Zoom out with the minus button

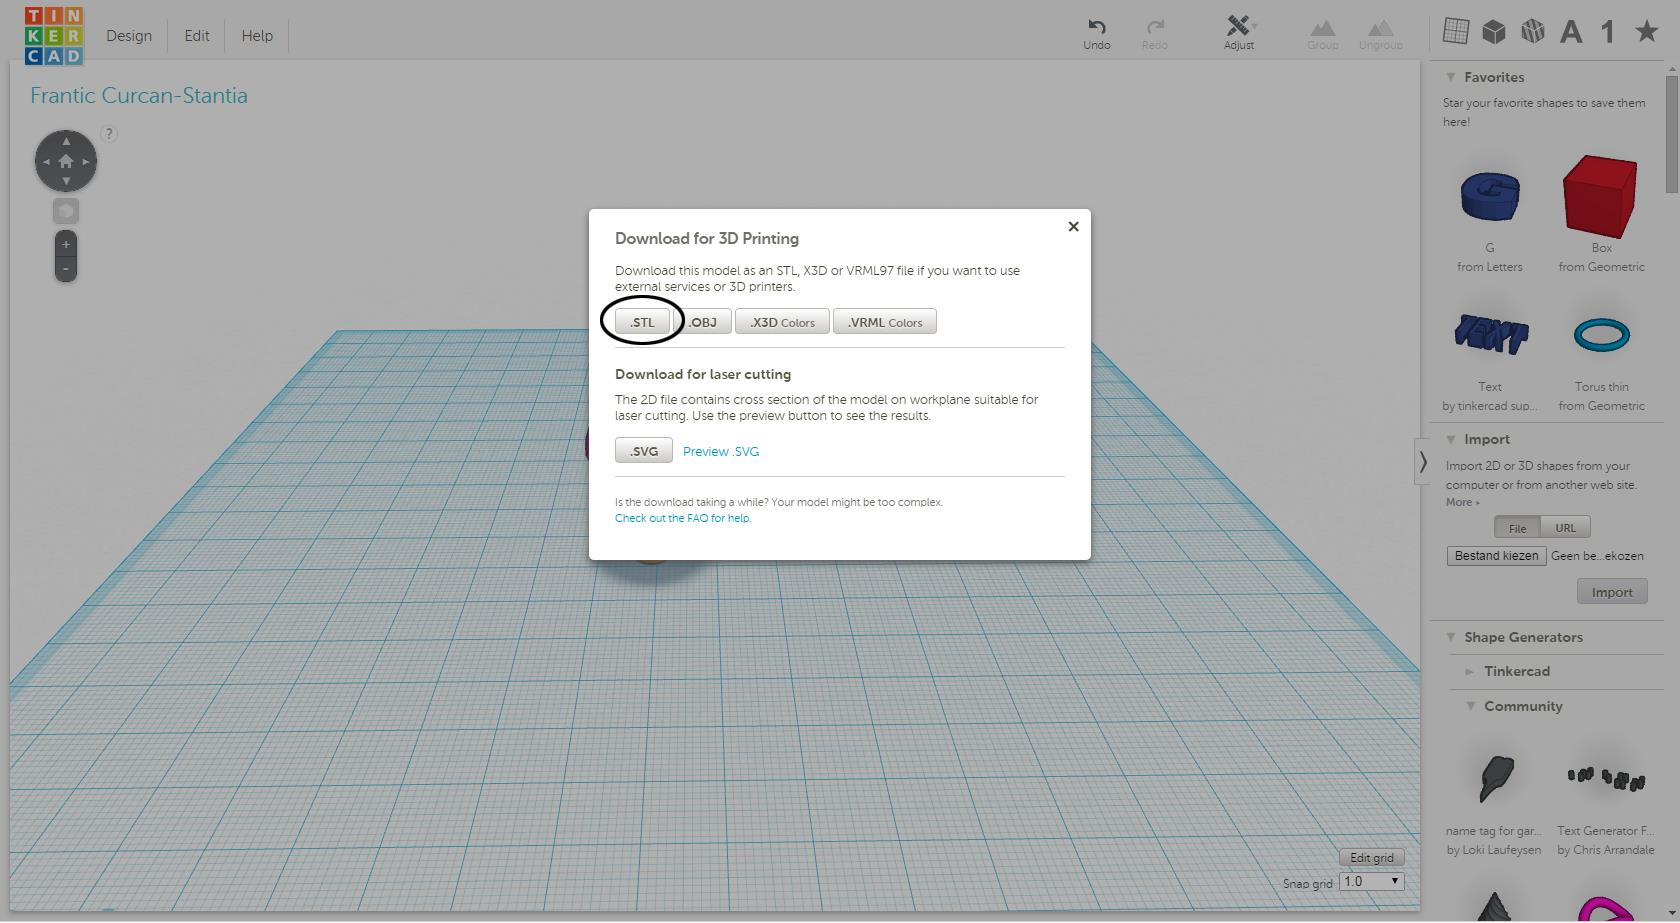pos(66,269)
